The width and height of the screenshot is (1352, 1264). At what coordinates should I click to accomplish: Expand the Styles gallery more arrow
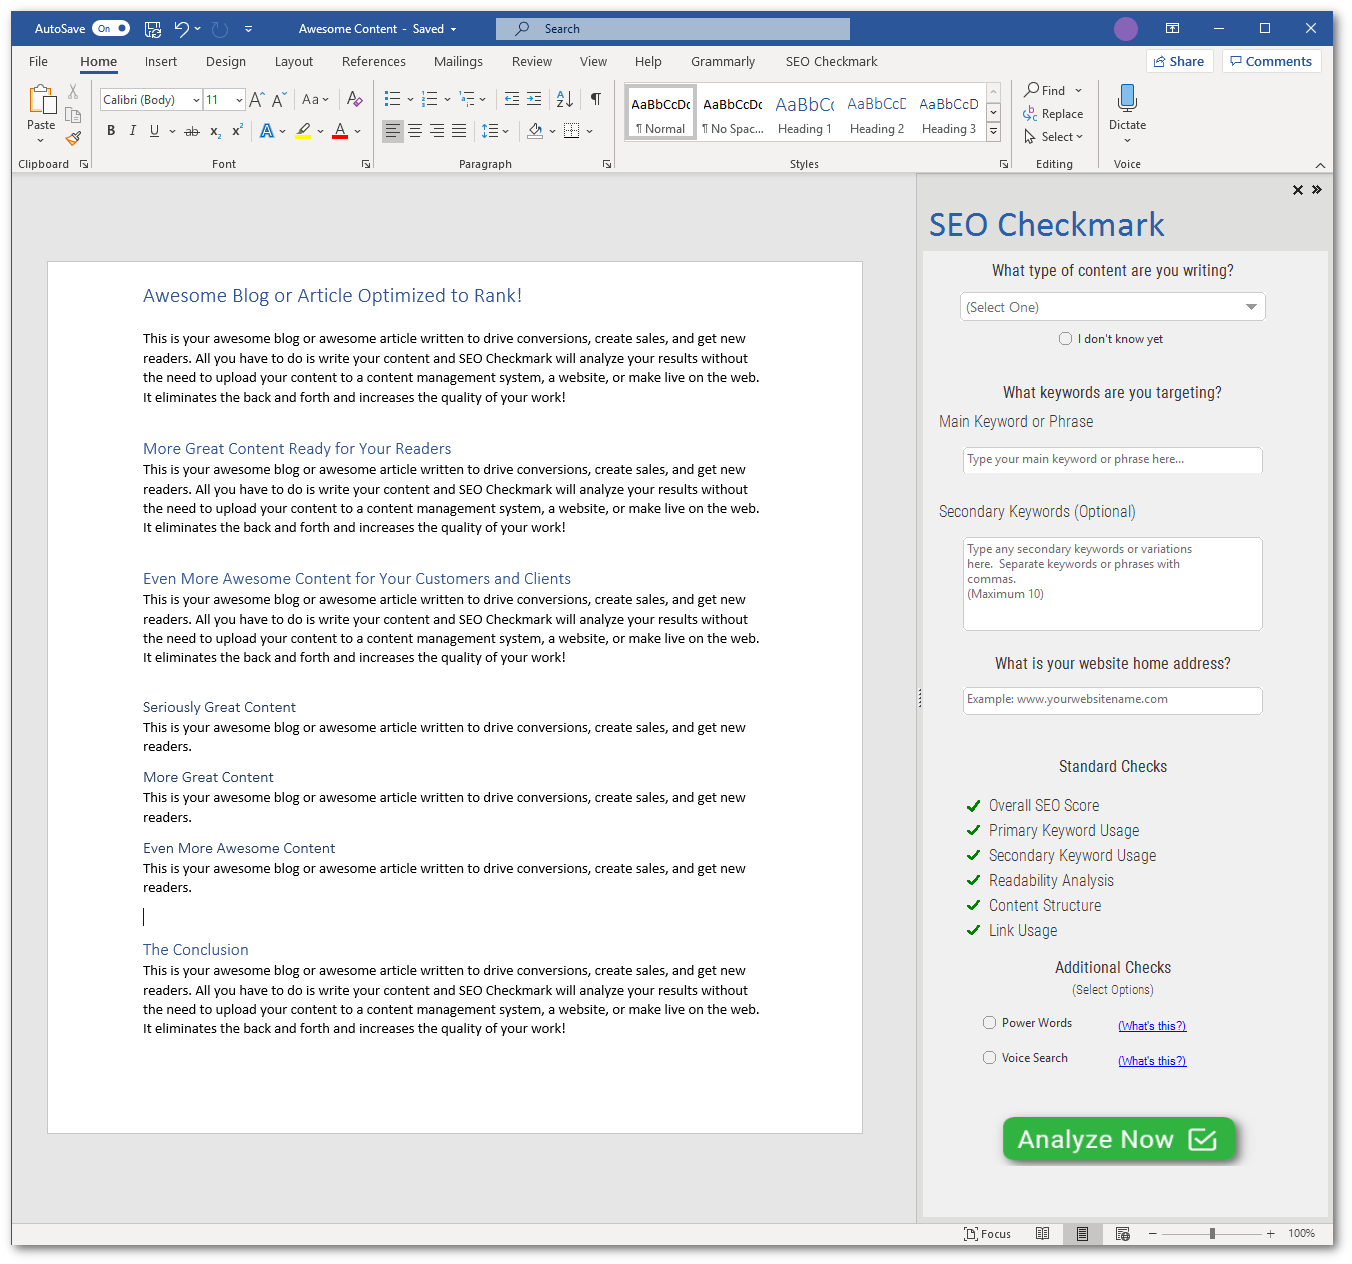(x=993, y=131)
